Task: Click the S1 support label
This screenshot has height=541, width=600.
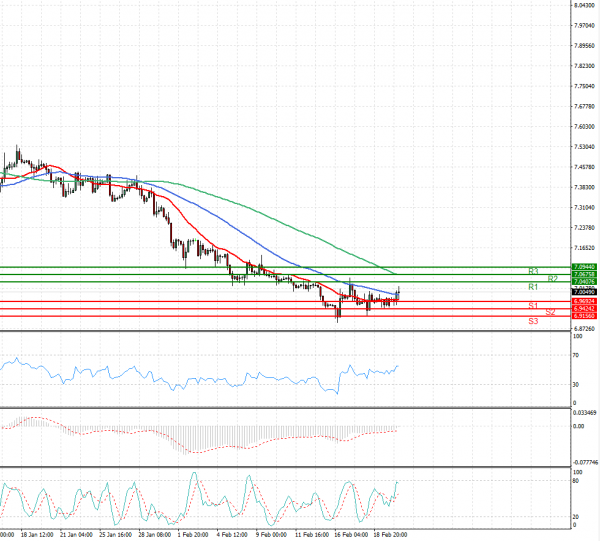Action: [x=534, y=305]
